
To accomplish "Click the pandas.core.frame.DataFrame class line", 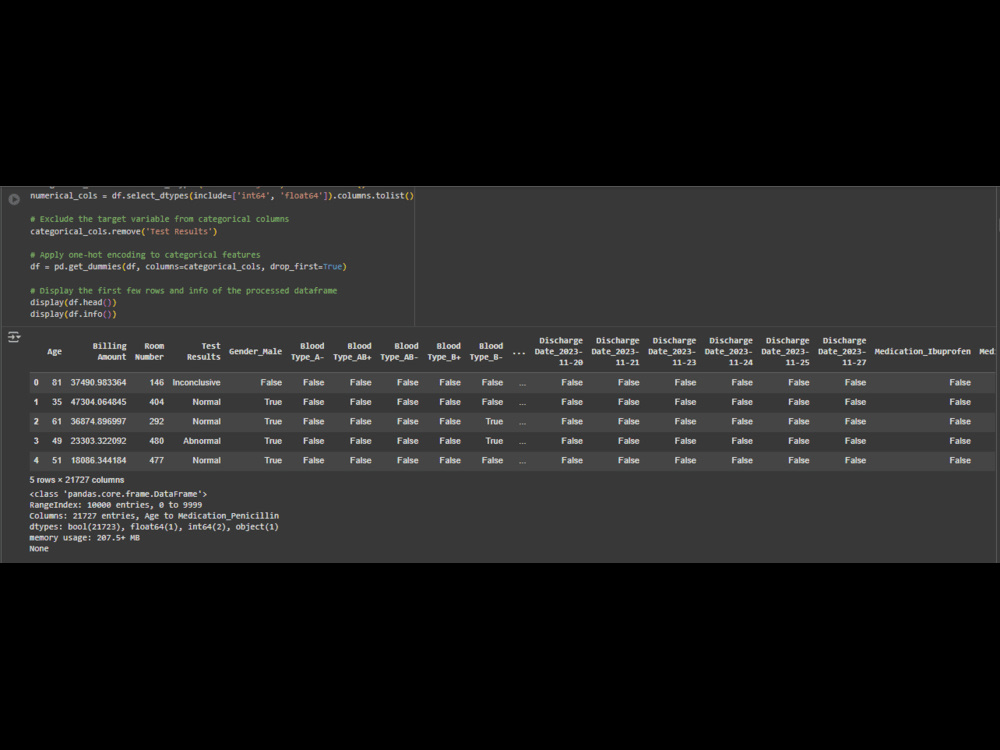I will pos(118,494).
